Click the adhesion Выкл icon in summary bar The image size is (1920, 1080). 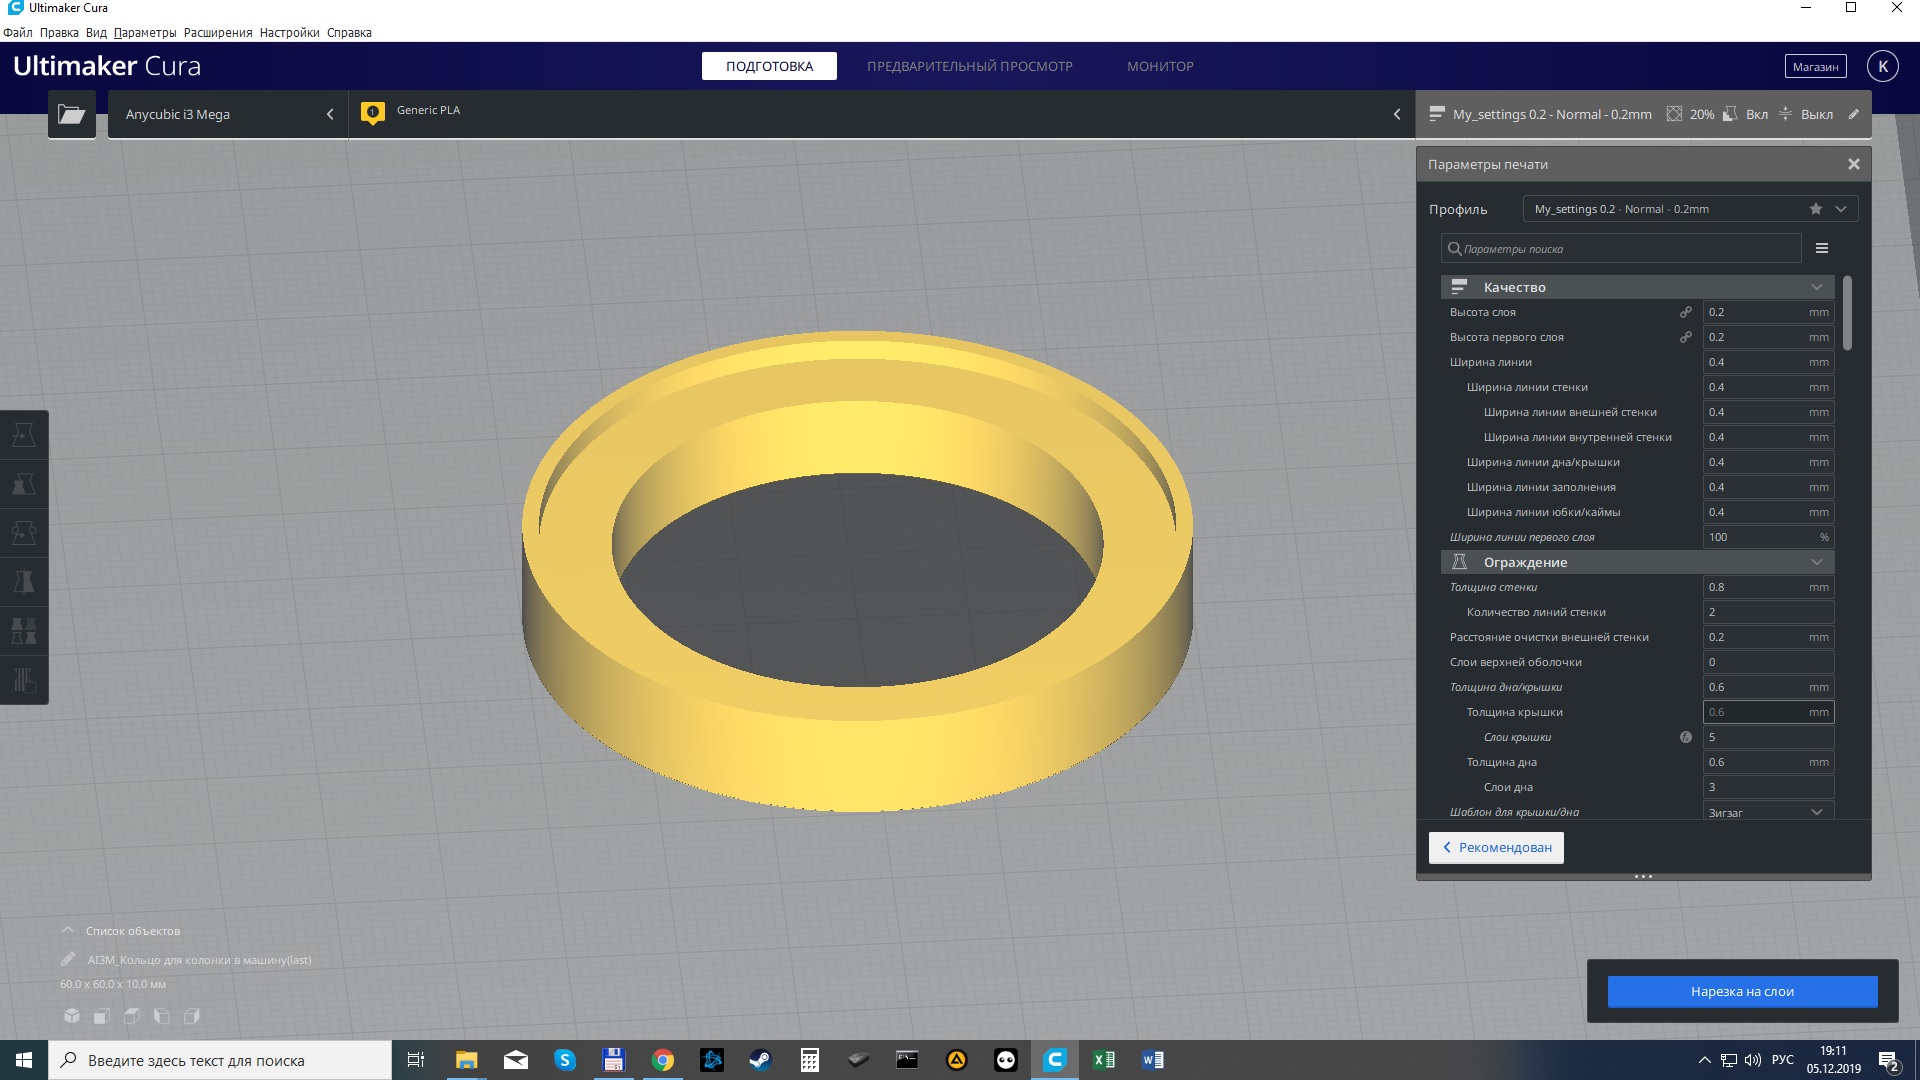1786,114
